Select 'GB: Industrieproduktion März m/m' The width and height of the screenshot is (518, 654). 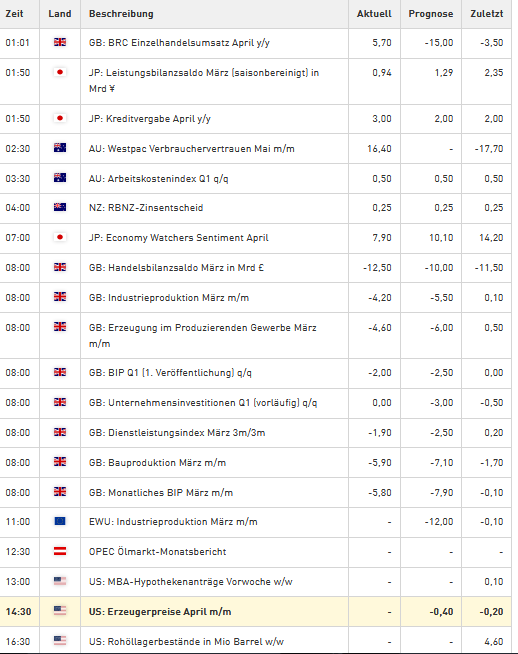(x=169, y=298)
